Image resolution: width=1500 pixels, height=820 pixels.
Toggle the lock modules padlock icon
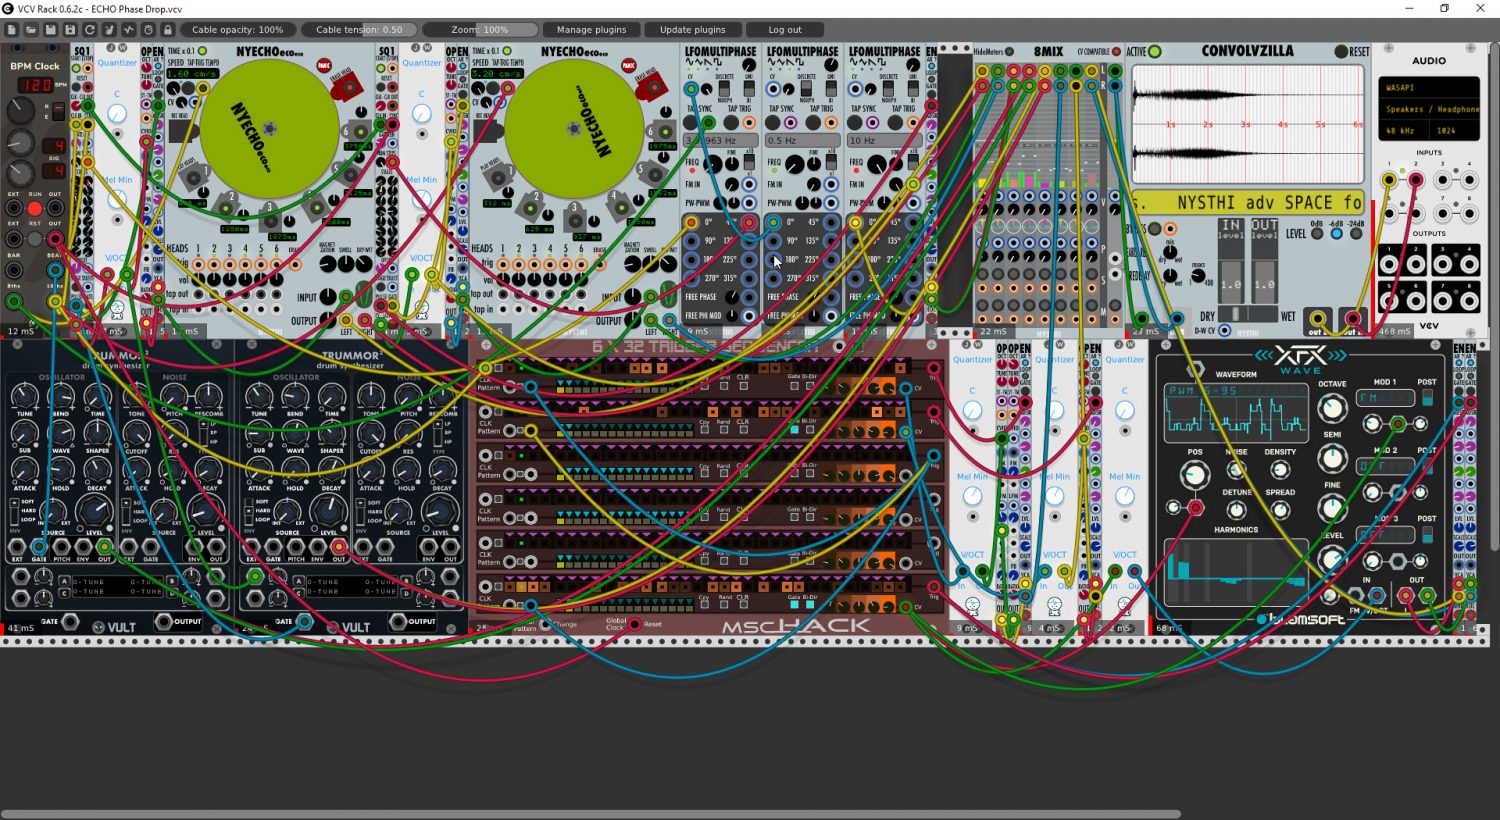(x=168, y=30)
